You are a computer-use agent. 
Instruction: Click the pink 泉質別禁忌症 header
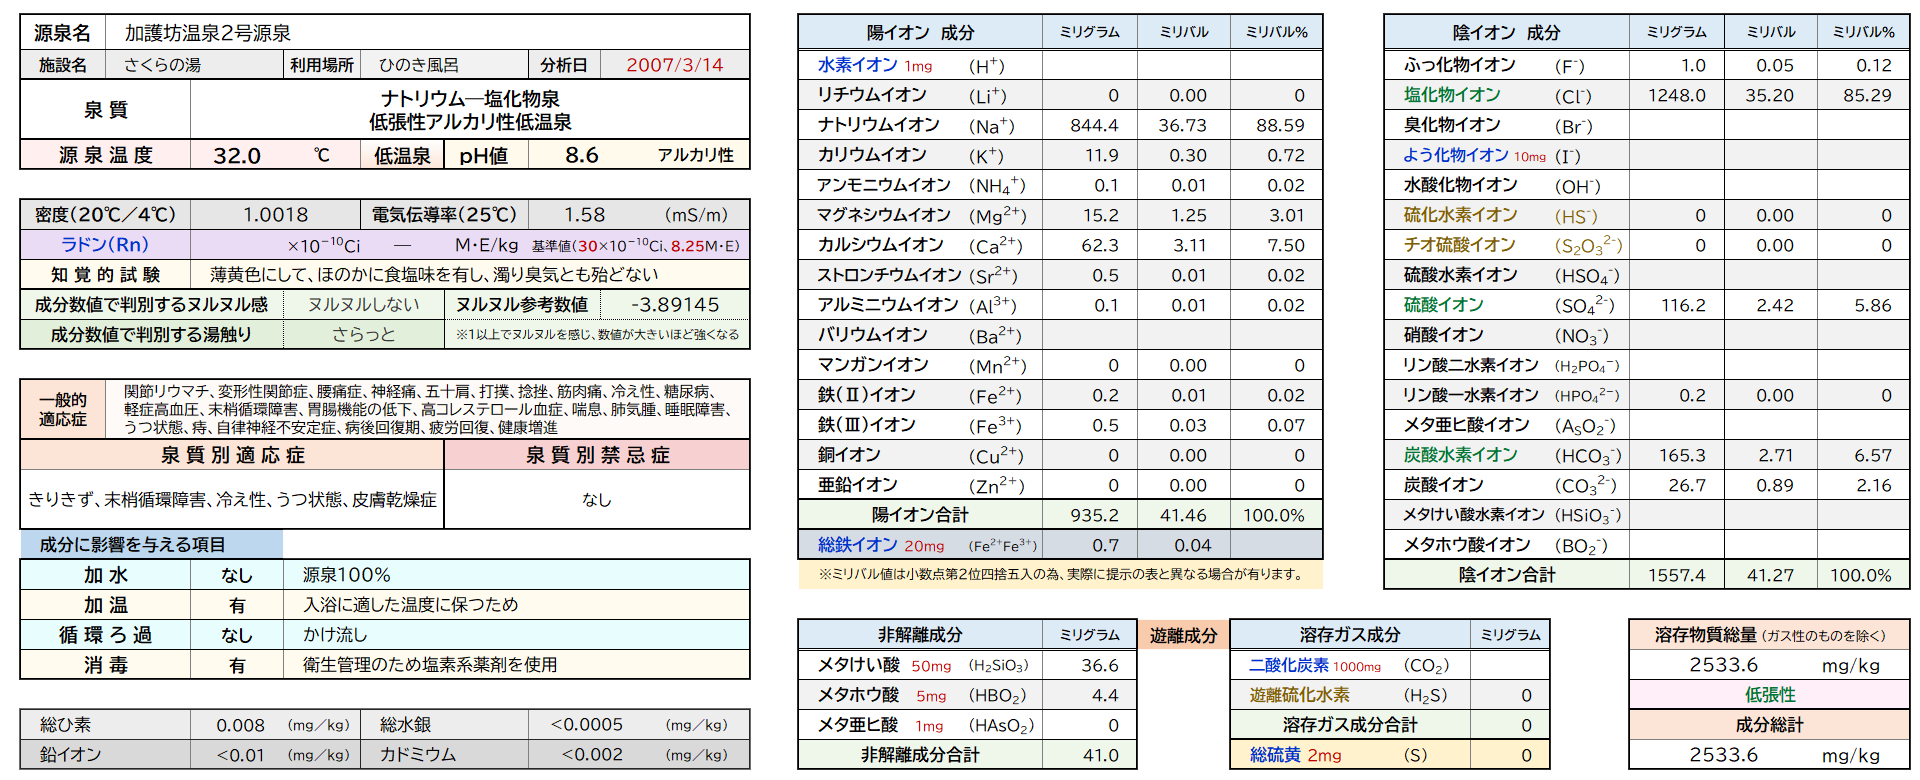point(597,455)
